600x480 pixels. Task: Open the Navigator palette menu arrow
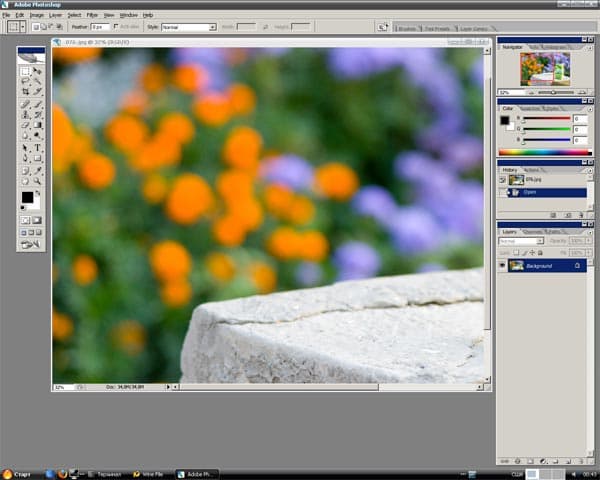tap(590, 48)
